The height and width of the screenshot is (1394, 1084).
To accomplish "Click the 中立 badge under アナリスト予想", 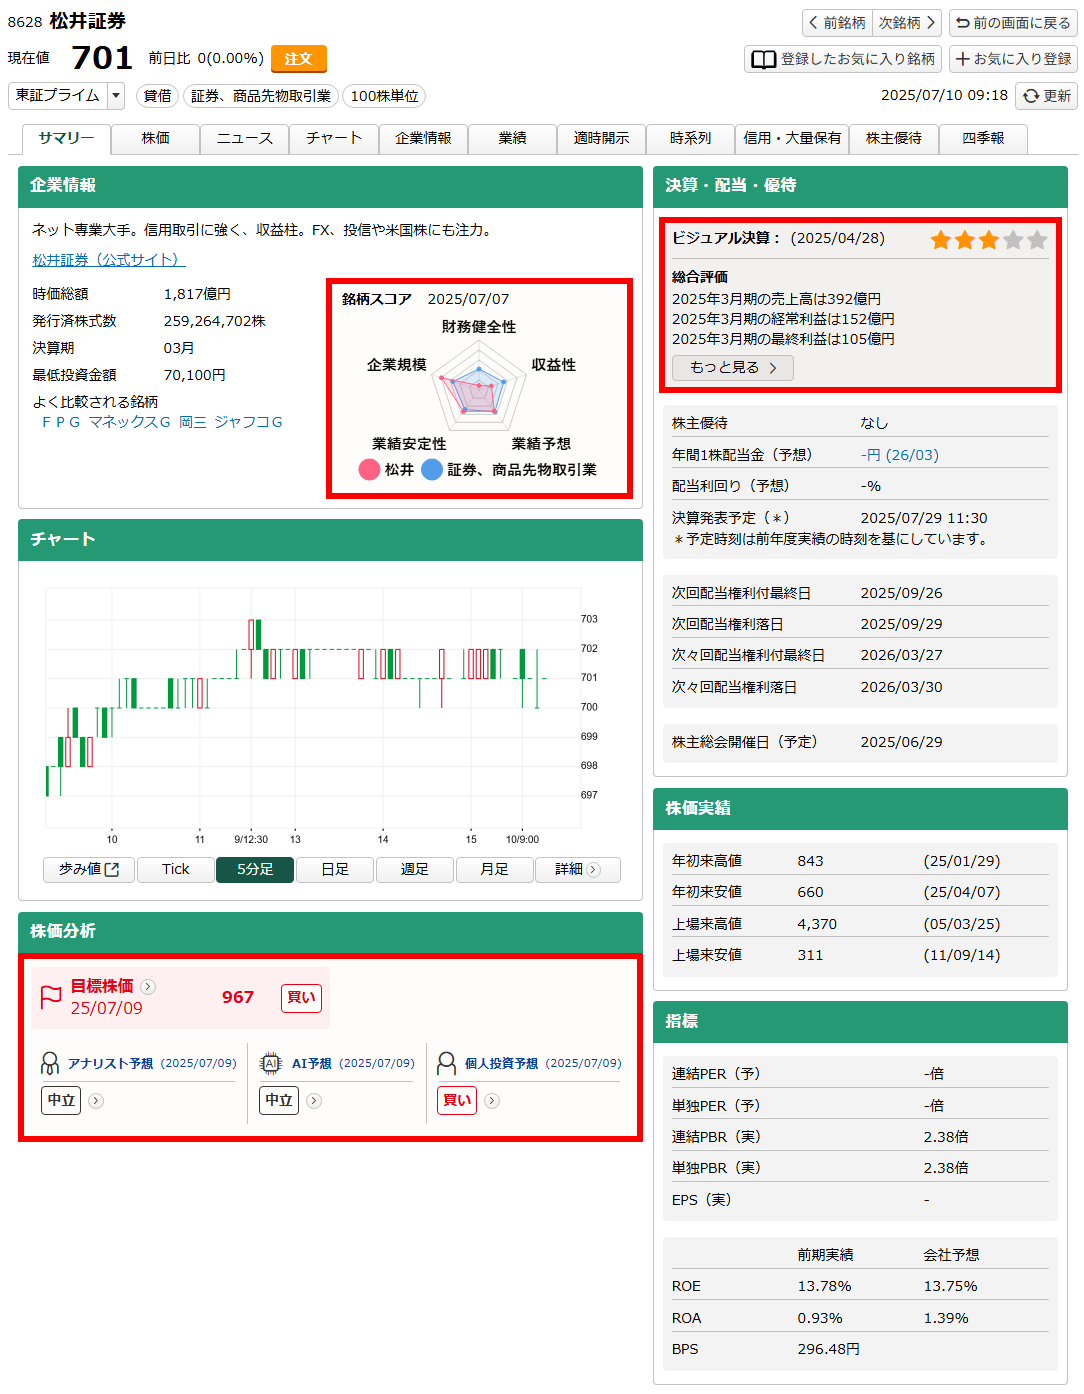I will (x=62, y=1101).
